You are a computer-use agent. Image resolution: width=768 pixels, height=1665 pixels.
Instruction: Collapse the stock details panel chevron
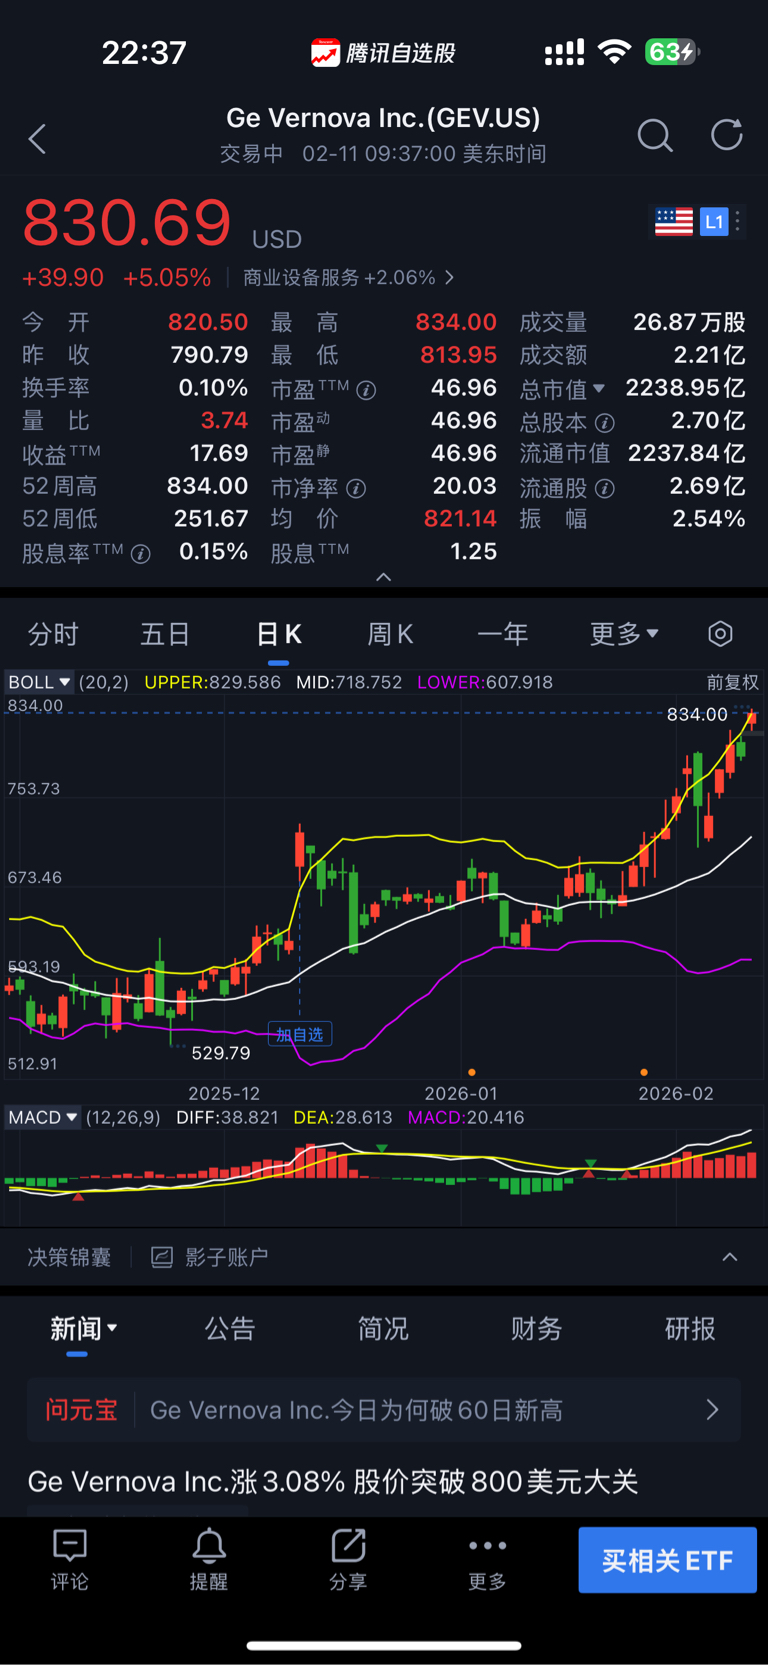pyautogui.click(x=384, y=577)
